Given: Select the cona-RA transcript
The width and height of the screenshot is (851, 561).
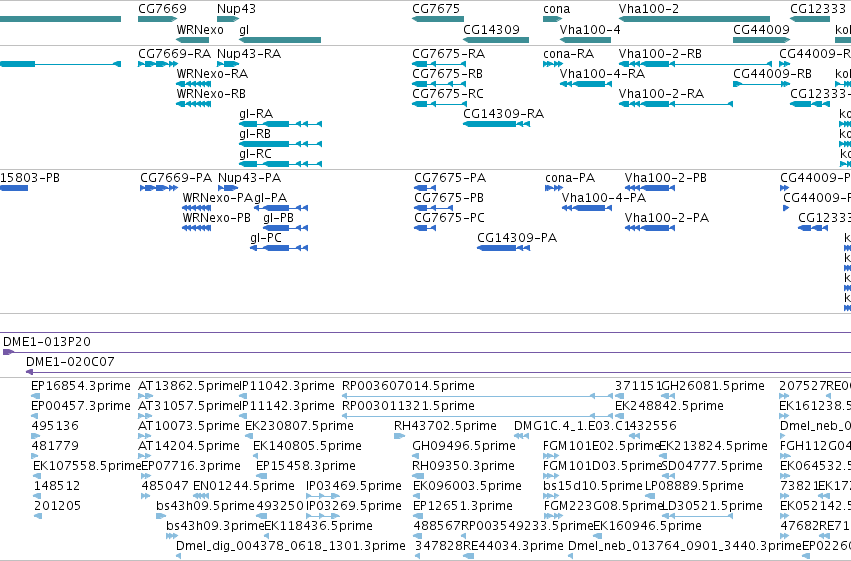Looking at the screenshot, I should point(552,64).
